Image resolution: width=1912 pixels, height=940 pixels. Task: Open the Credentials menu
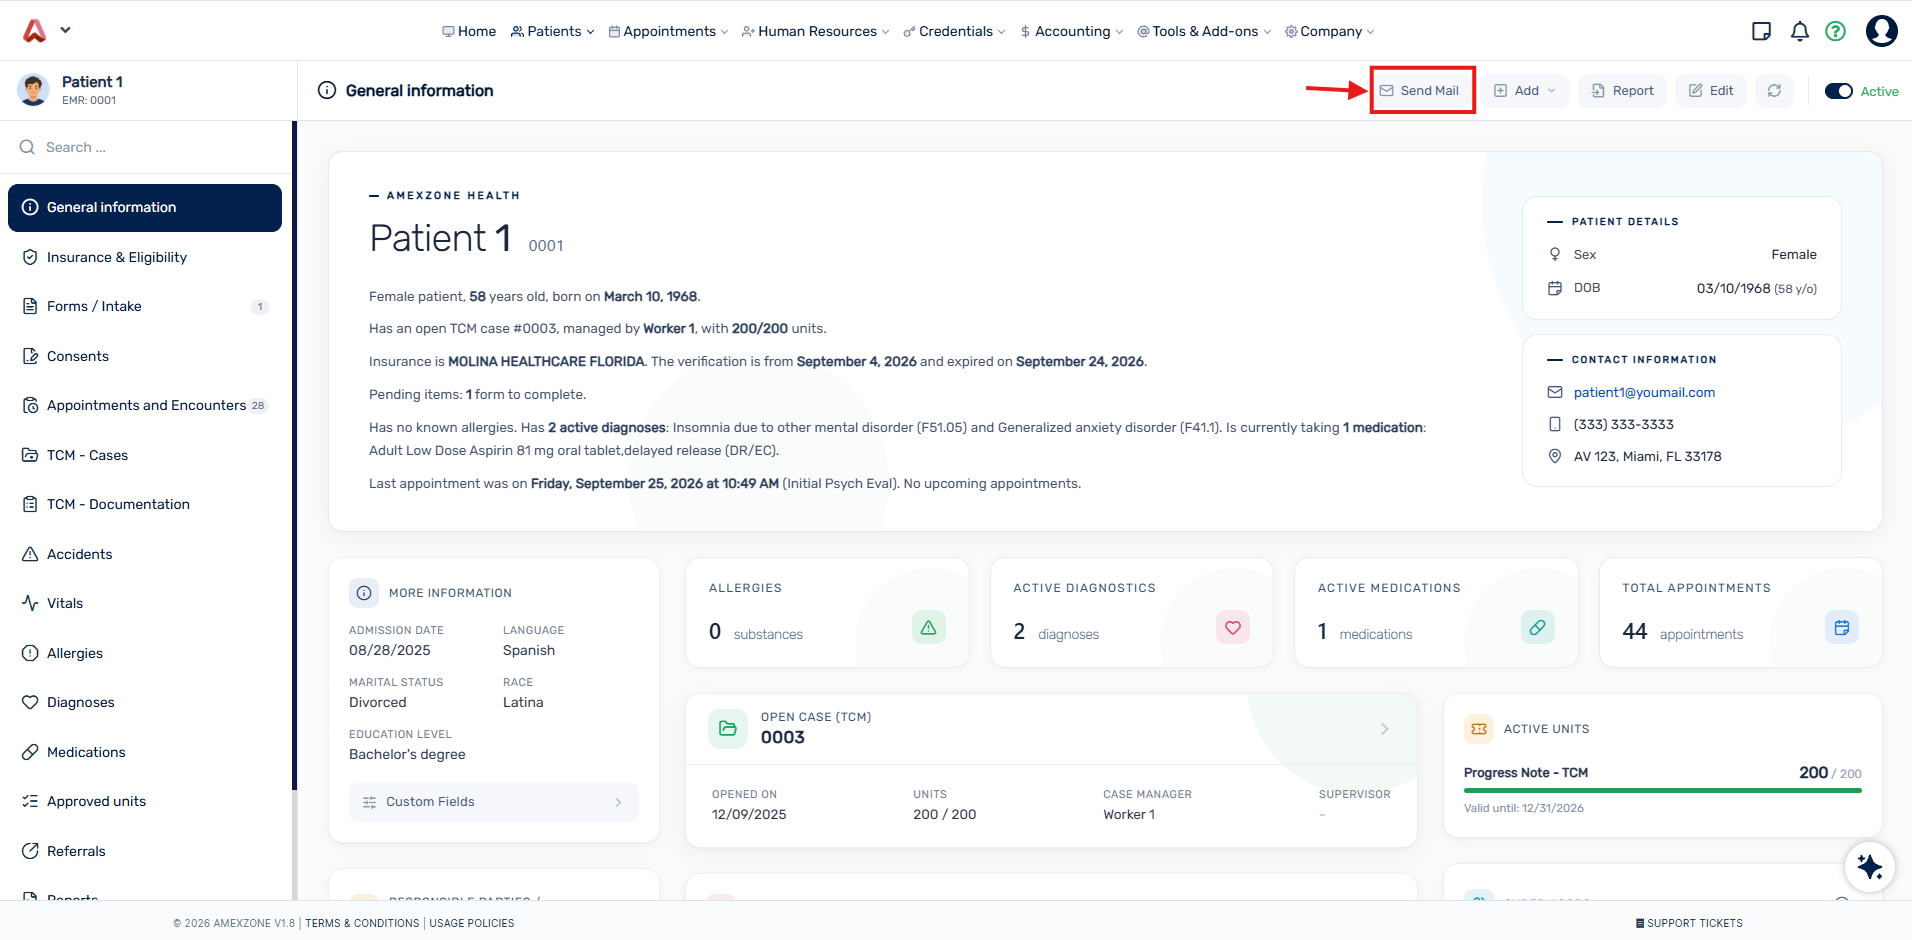coord(954,31)
